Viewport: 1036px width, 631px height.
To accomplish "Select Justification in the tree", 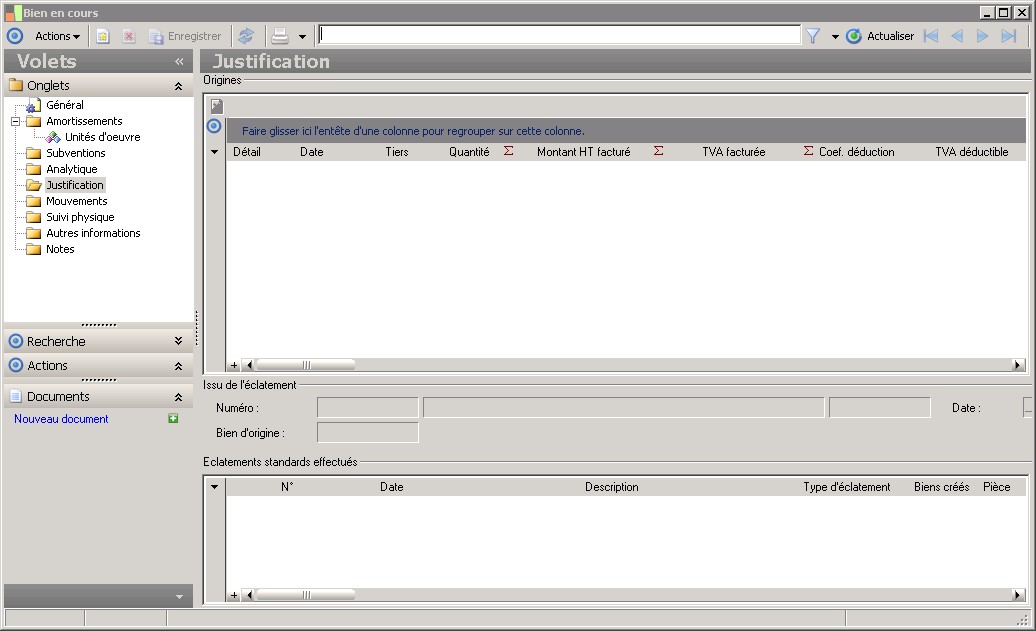I will click(x=75, y=185).
